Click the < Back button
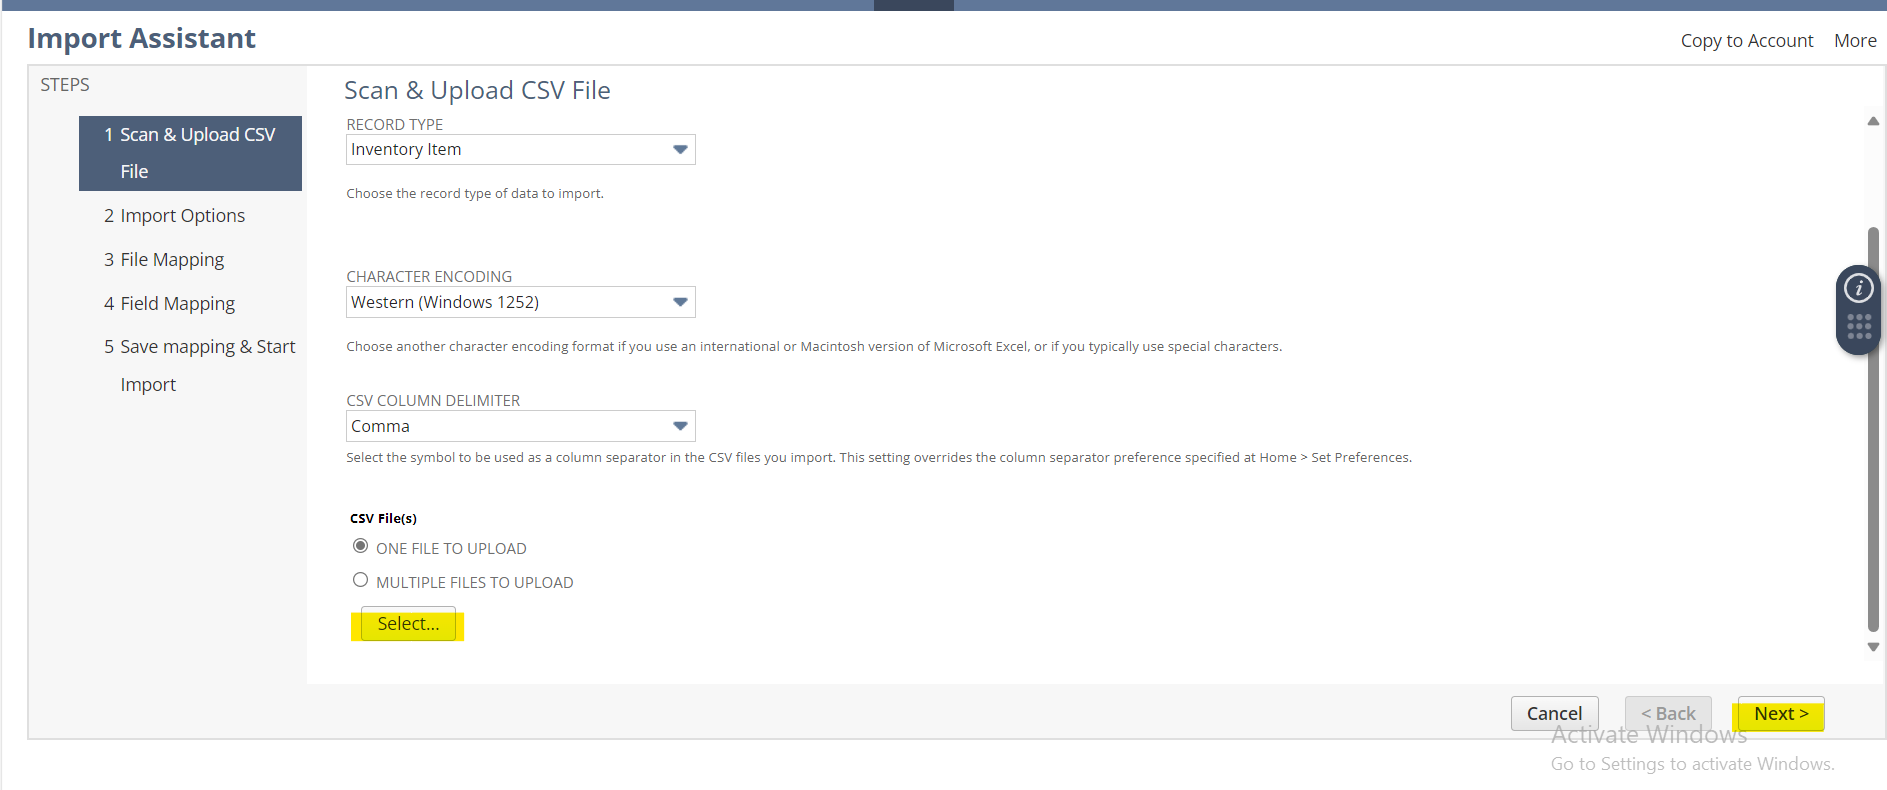Screen dimensions: 1887x790 click(x=1668, y=713)
